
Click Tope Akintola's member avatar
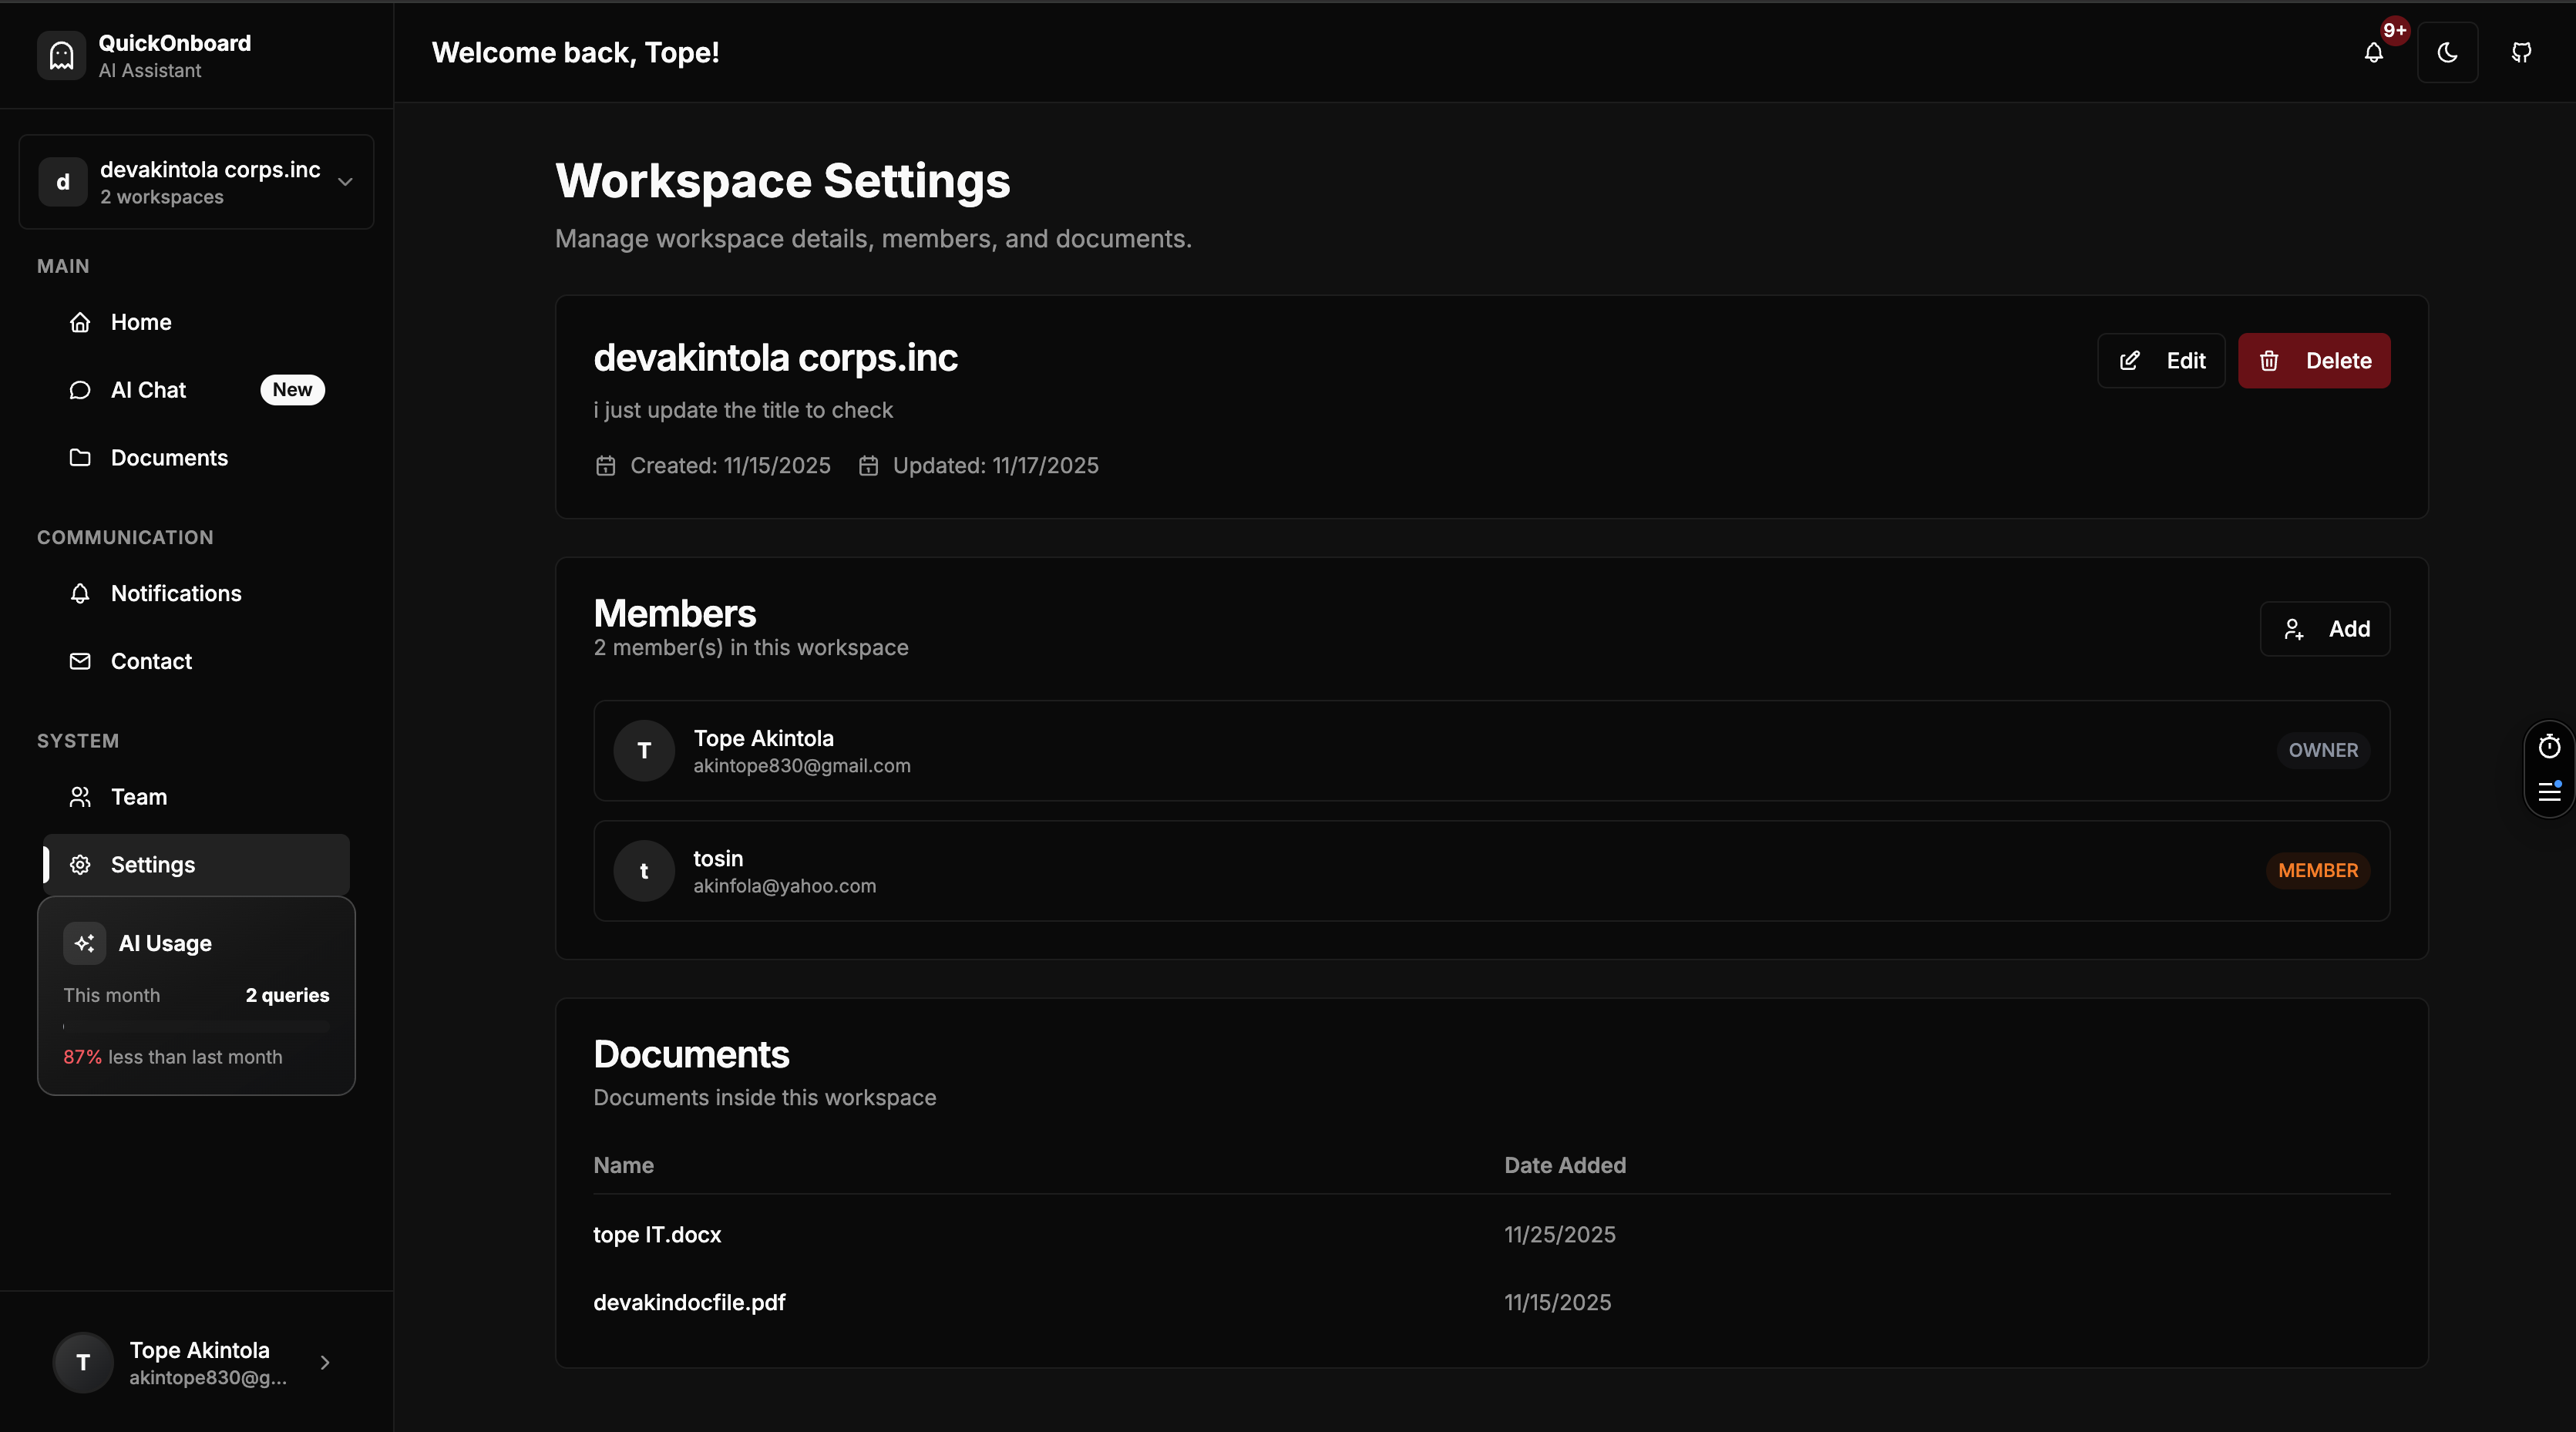tap(644, 751)
